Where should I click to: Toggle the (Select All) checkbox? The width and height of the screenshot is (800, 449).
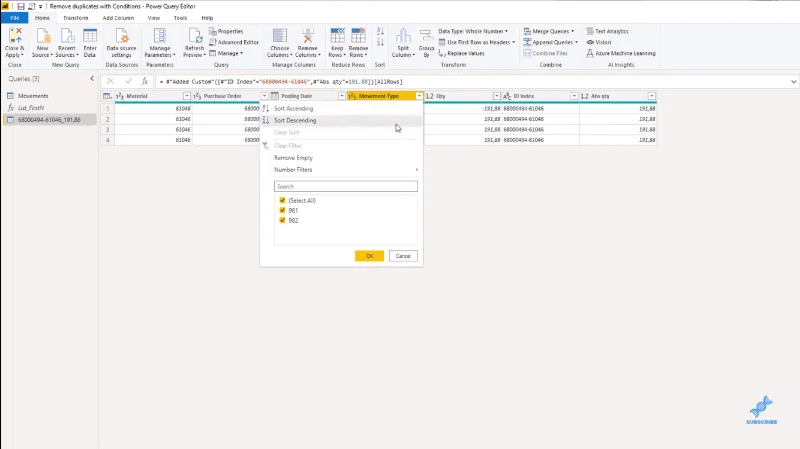pyautogui.click(x=282, y=201)
